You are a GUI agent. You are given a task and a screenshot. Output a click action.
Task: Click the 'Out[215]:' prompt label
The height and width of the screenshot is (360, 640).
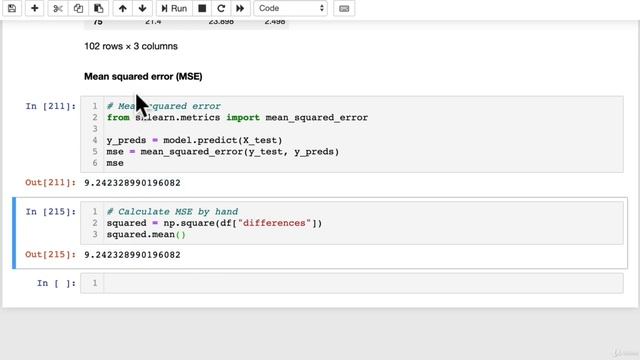tap(51, 255)
